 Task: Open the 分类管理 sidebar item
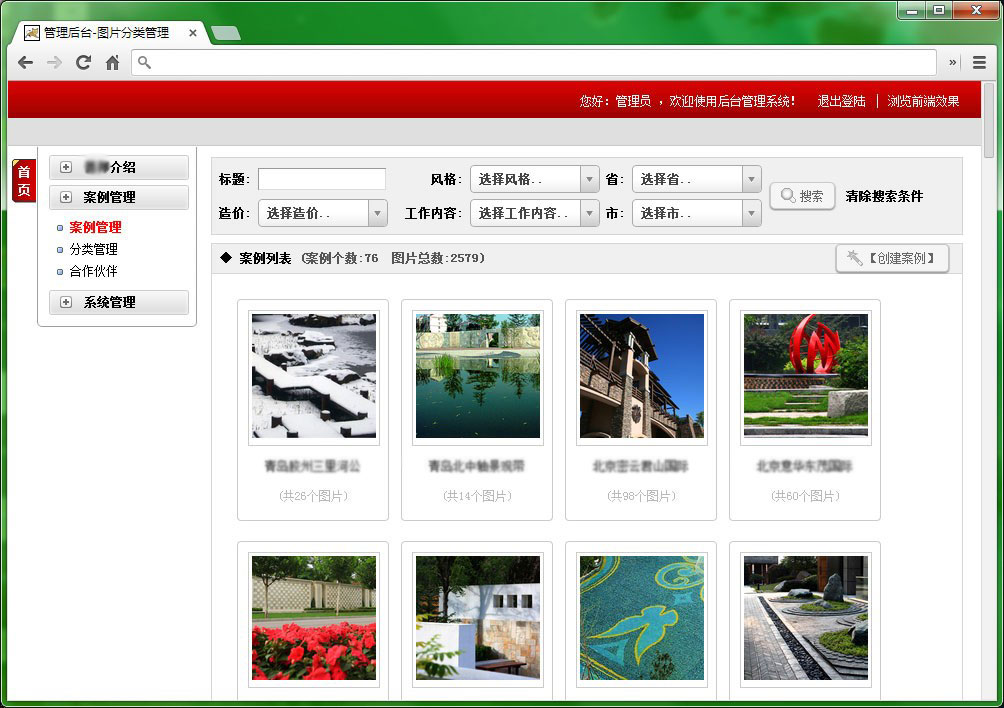tap(93, 249)
